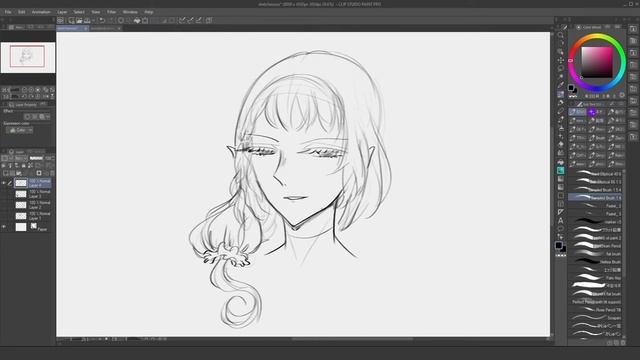Open the Animation menu
Image resolution: width=640 pixels, height=360 pixels.
pos(41,12)
